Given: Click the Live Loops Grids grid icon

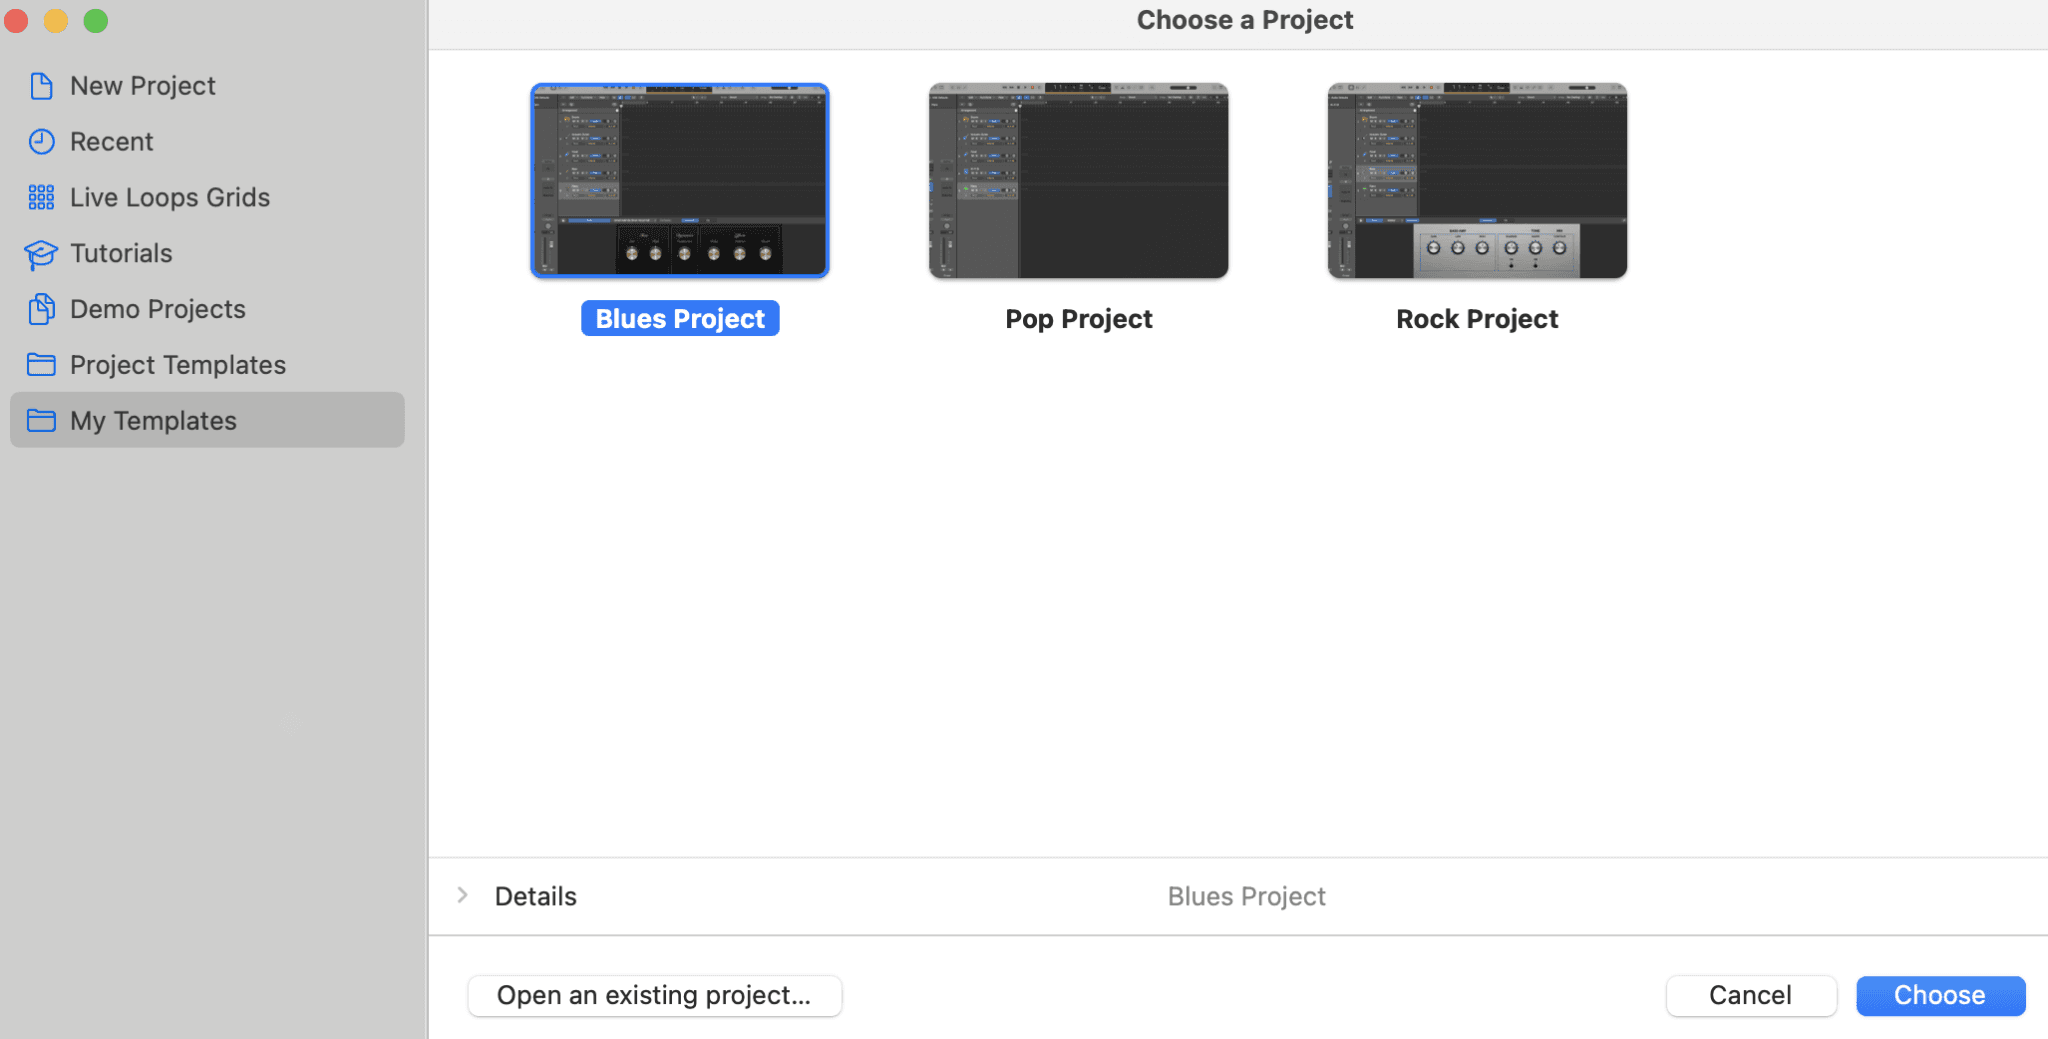Looking at the screenshot, I should (41, 197).
